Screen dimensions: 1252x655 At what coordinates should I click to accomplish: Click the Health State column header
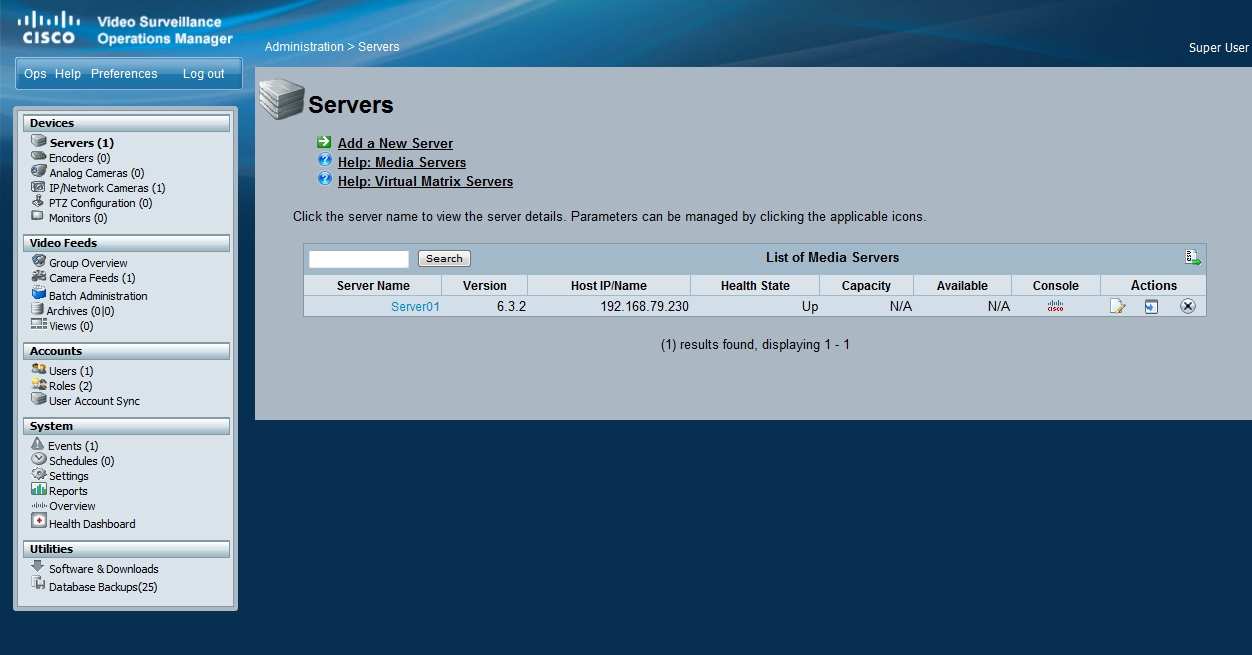[x=755, y=286]
